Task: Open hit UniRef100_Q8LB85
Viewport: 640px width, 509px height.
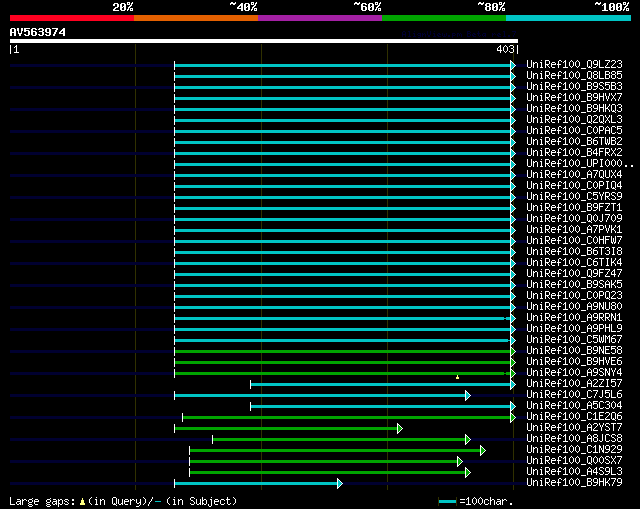Action: (x=574, y=76)
